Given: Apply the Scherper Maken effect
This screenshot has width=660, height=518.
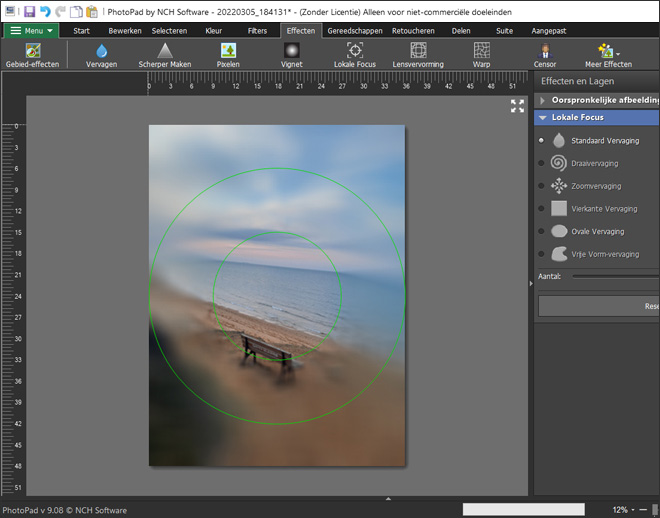Looking at the screenshot, I should [165, 55].
